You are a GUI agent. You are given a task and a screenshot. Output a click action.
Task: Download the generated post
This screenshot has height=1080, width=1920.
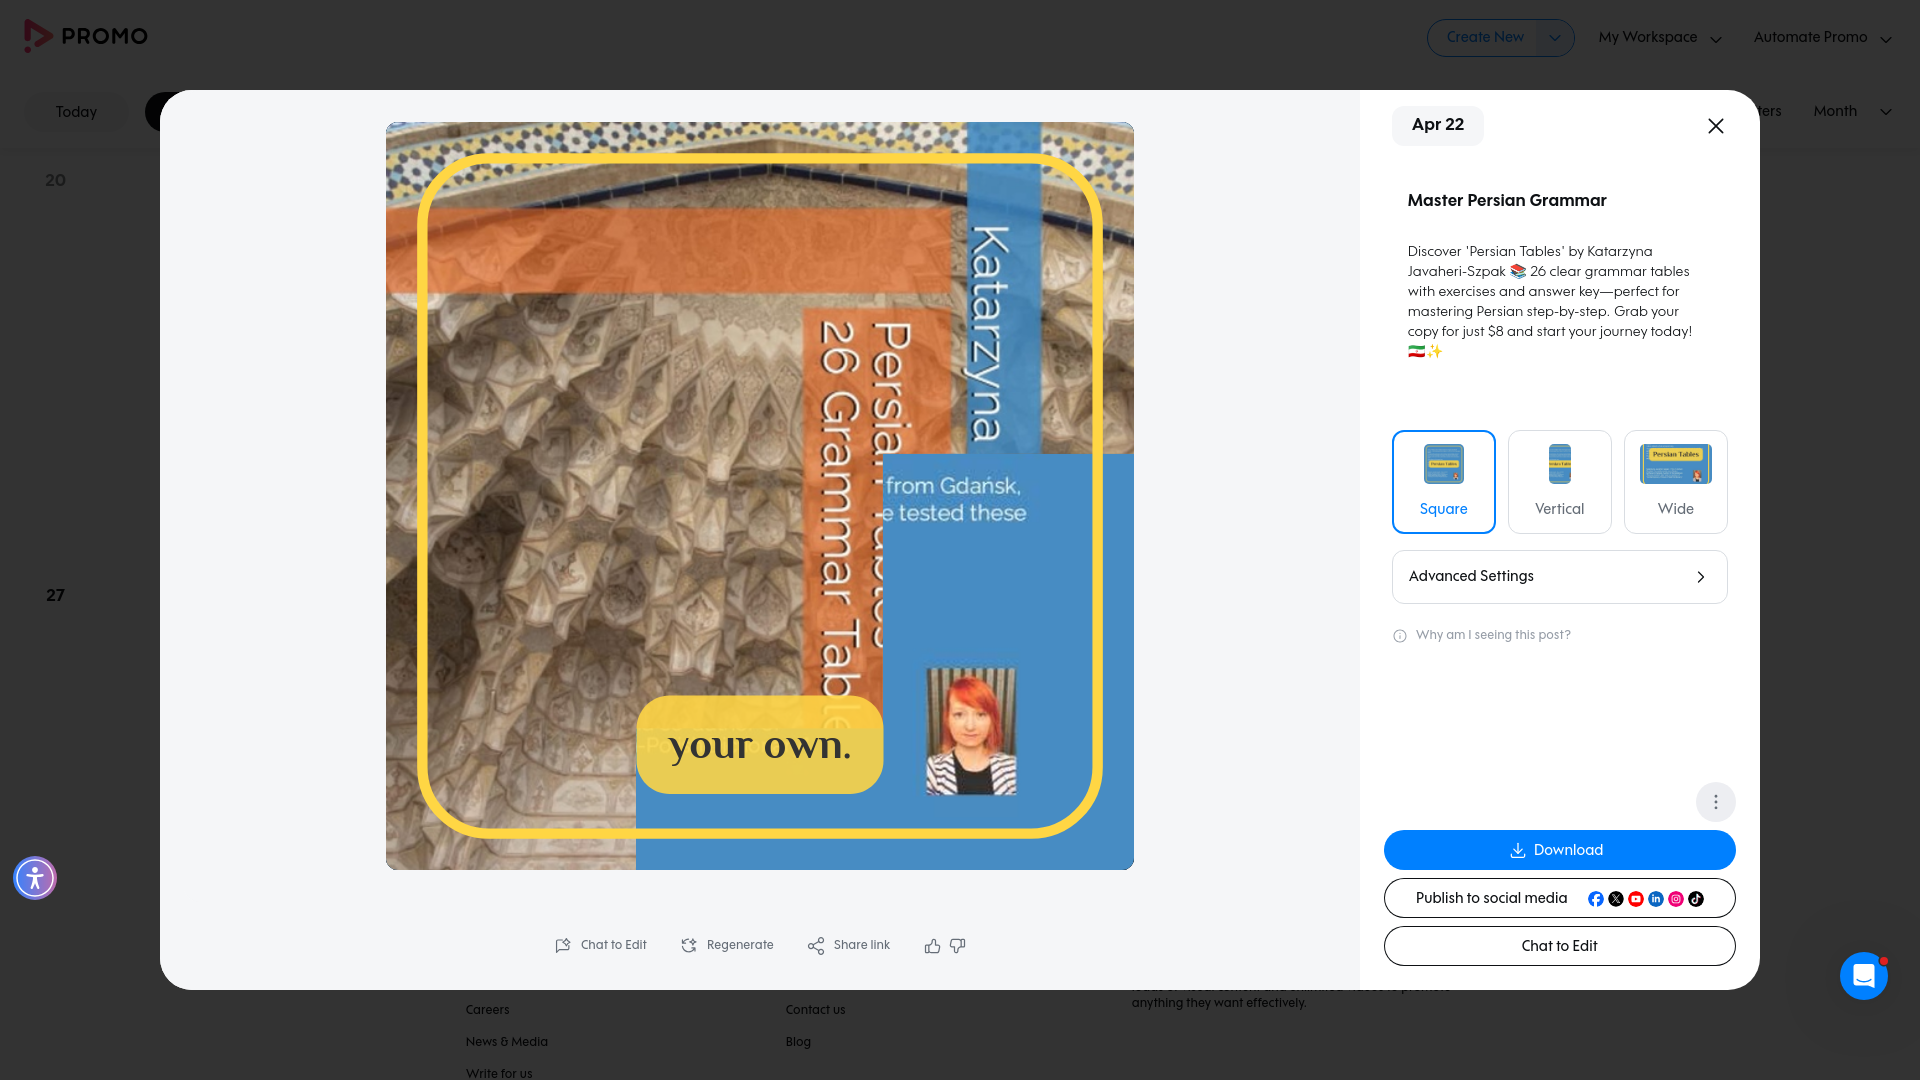1559,850
